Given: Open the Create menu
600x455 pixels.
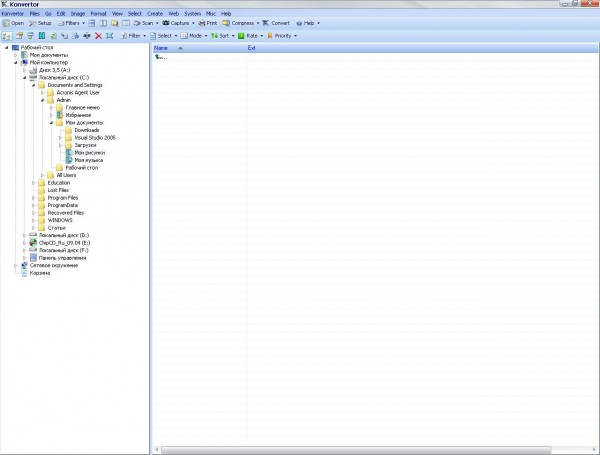Looking at the screenshot, I should coord(155,14).
